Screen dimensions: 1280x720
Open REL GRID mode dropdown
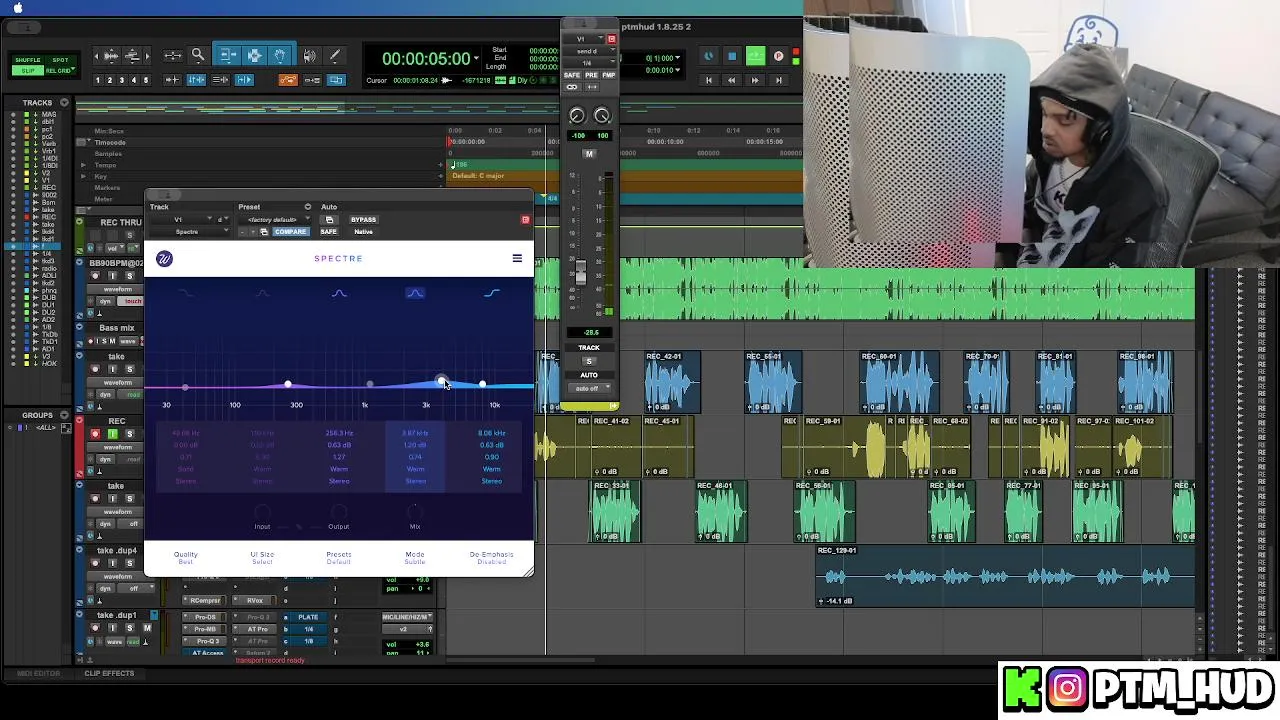[60, 70]
